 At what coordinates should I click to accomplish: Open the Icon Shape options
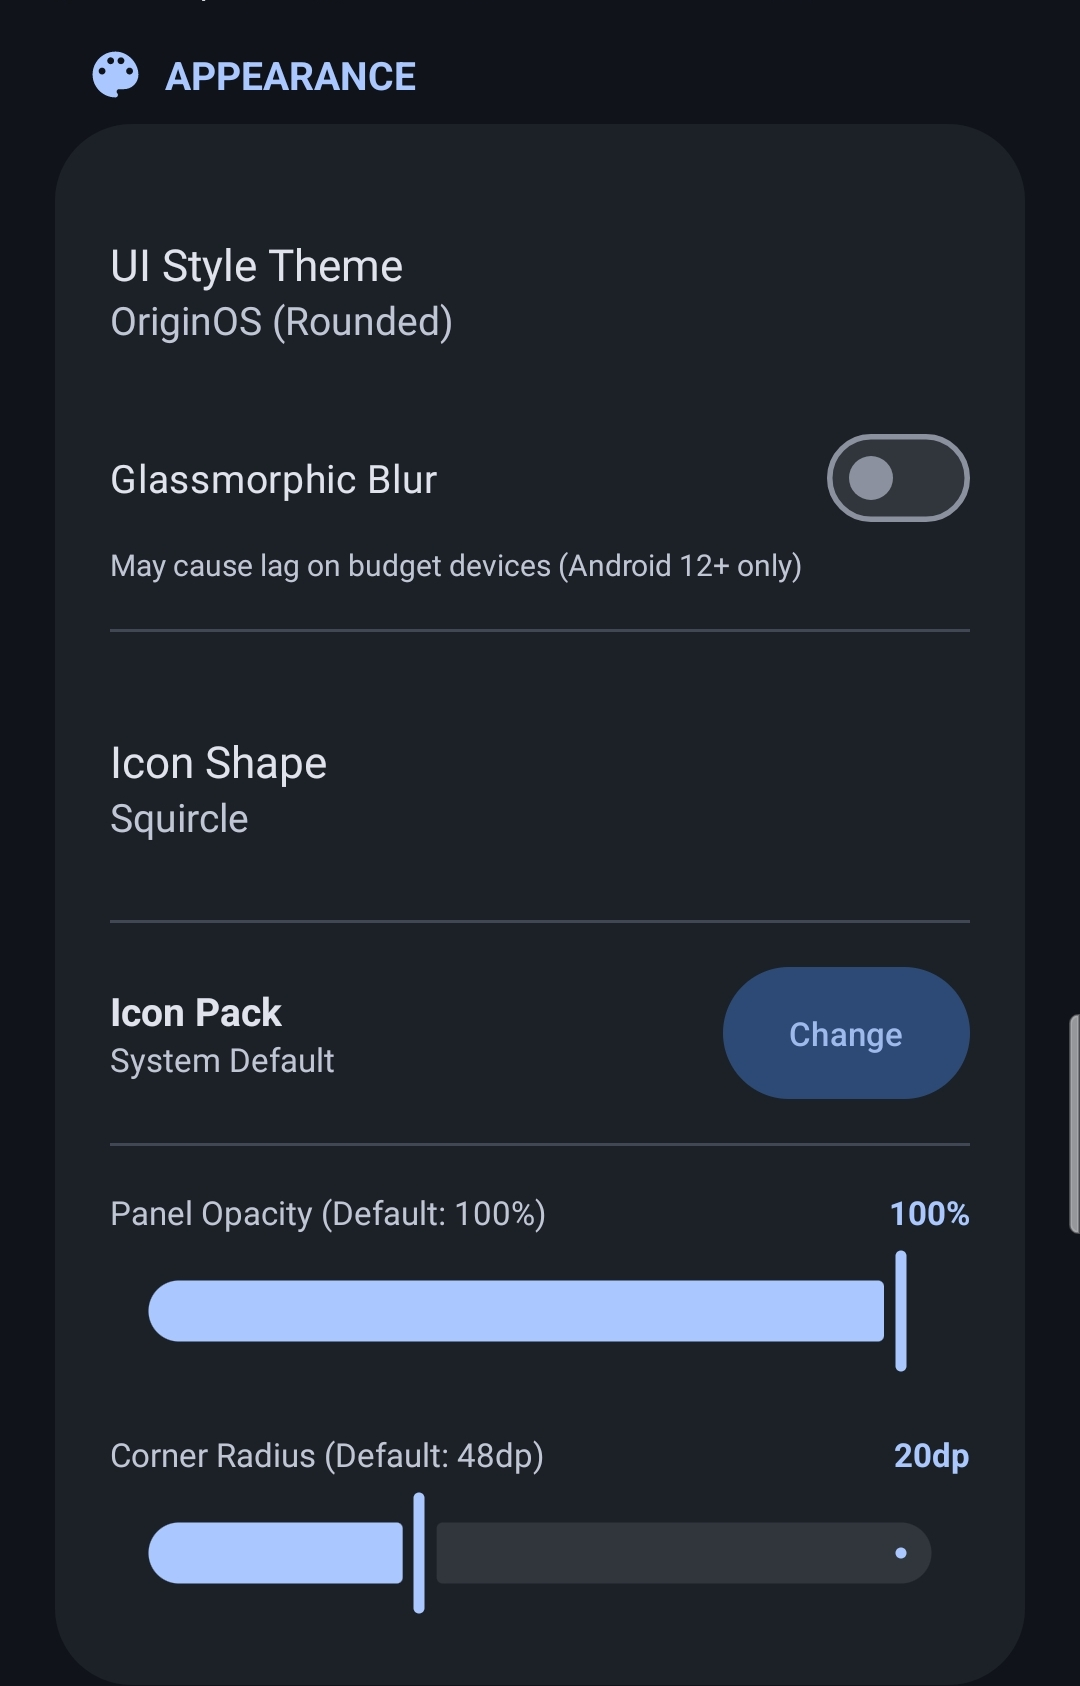(218, 764)
